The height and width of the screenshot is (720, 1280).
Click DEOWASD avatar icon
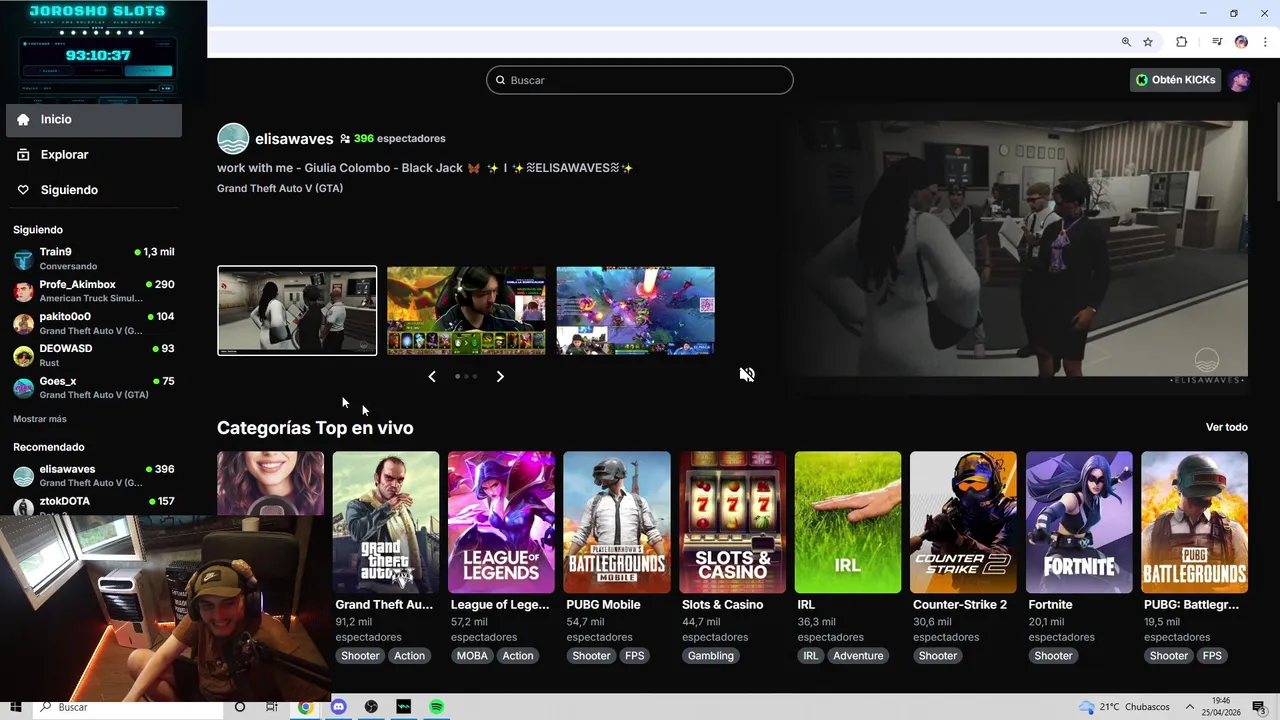click(23, 356)
